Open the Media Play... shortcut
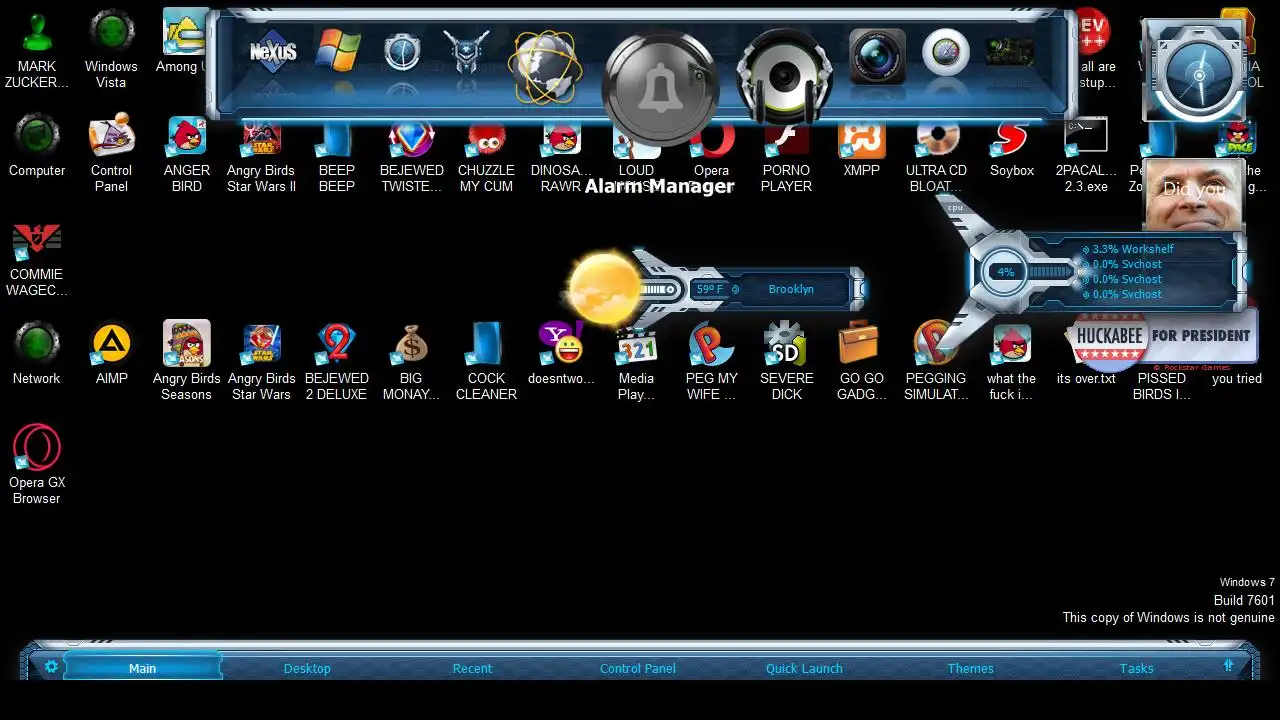 point(636,361)
